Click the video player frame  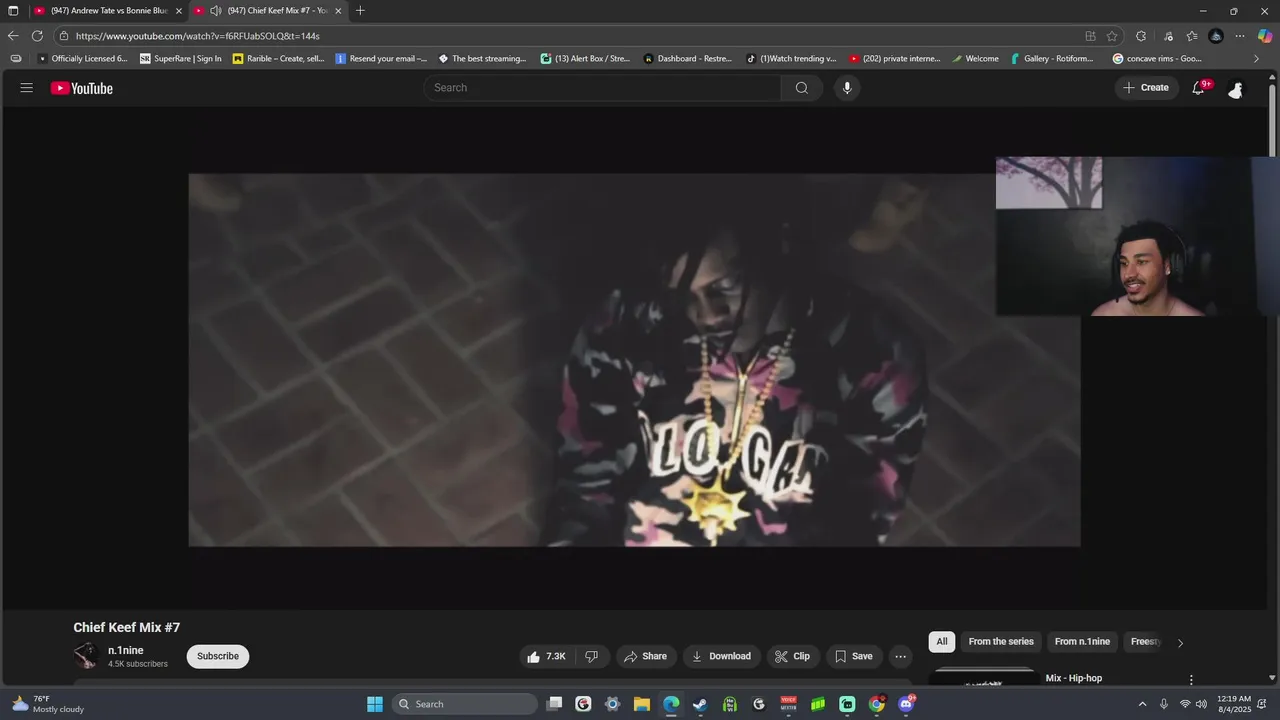(x=634, y=360)
